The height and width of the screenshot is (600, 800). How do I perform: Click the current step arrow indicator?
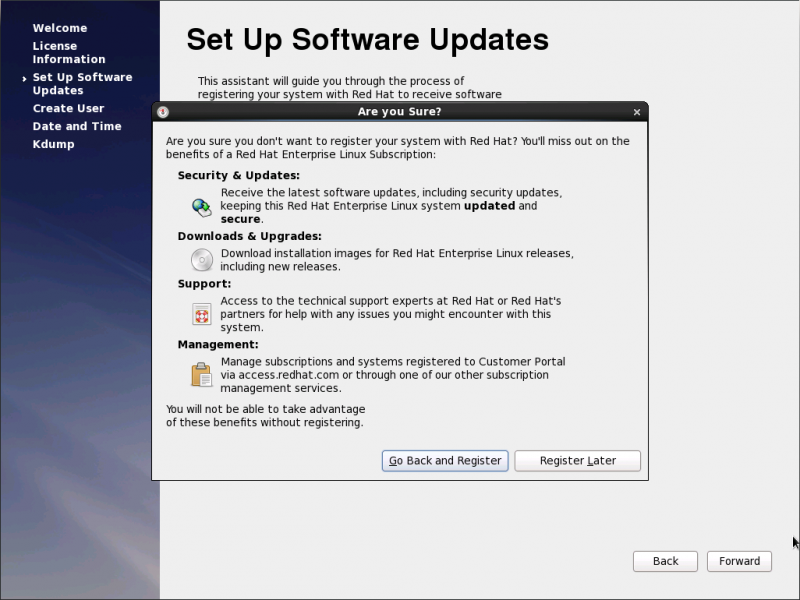tap(24, 78)
